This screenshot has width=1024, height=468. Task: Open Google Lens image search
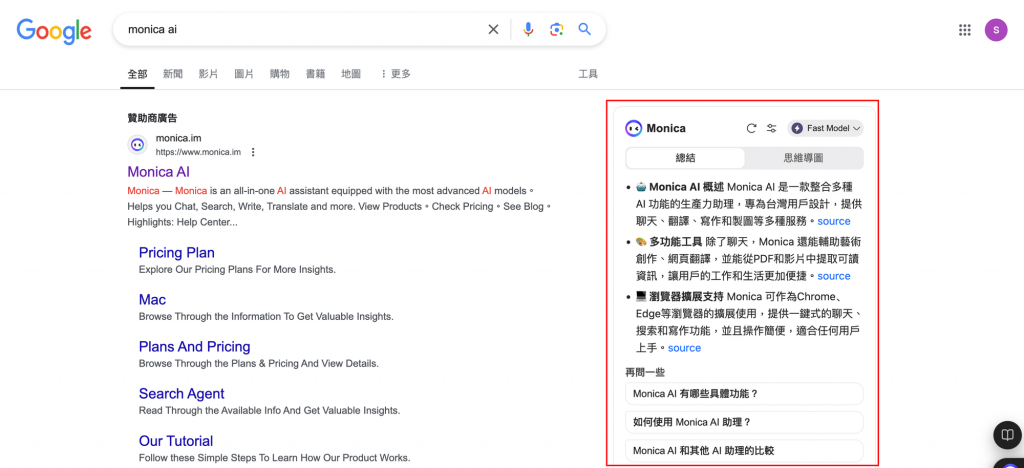coord(556,29)
